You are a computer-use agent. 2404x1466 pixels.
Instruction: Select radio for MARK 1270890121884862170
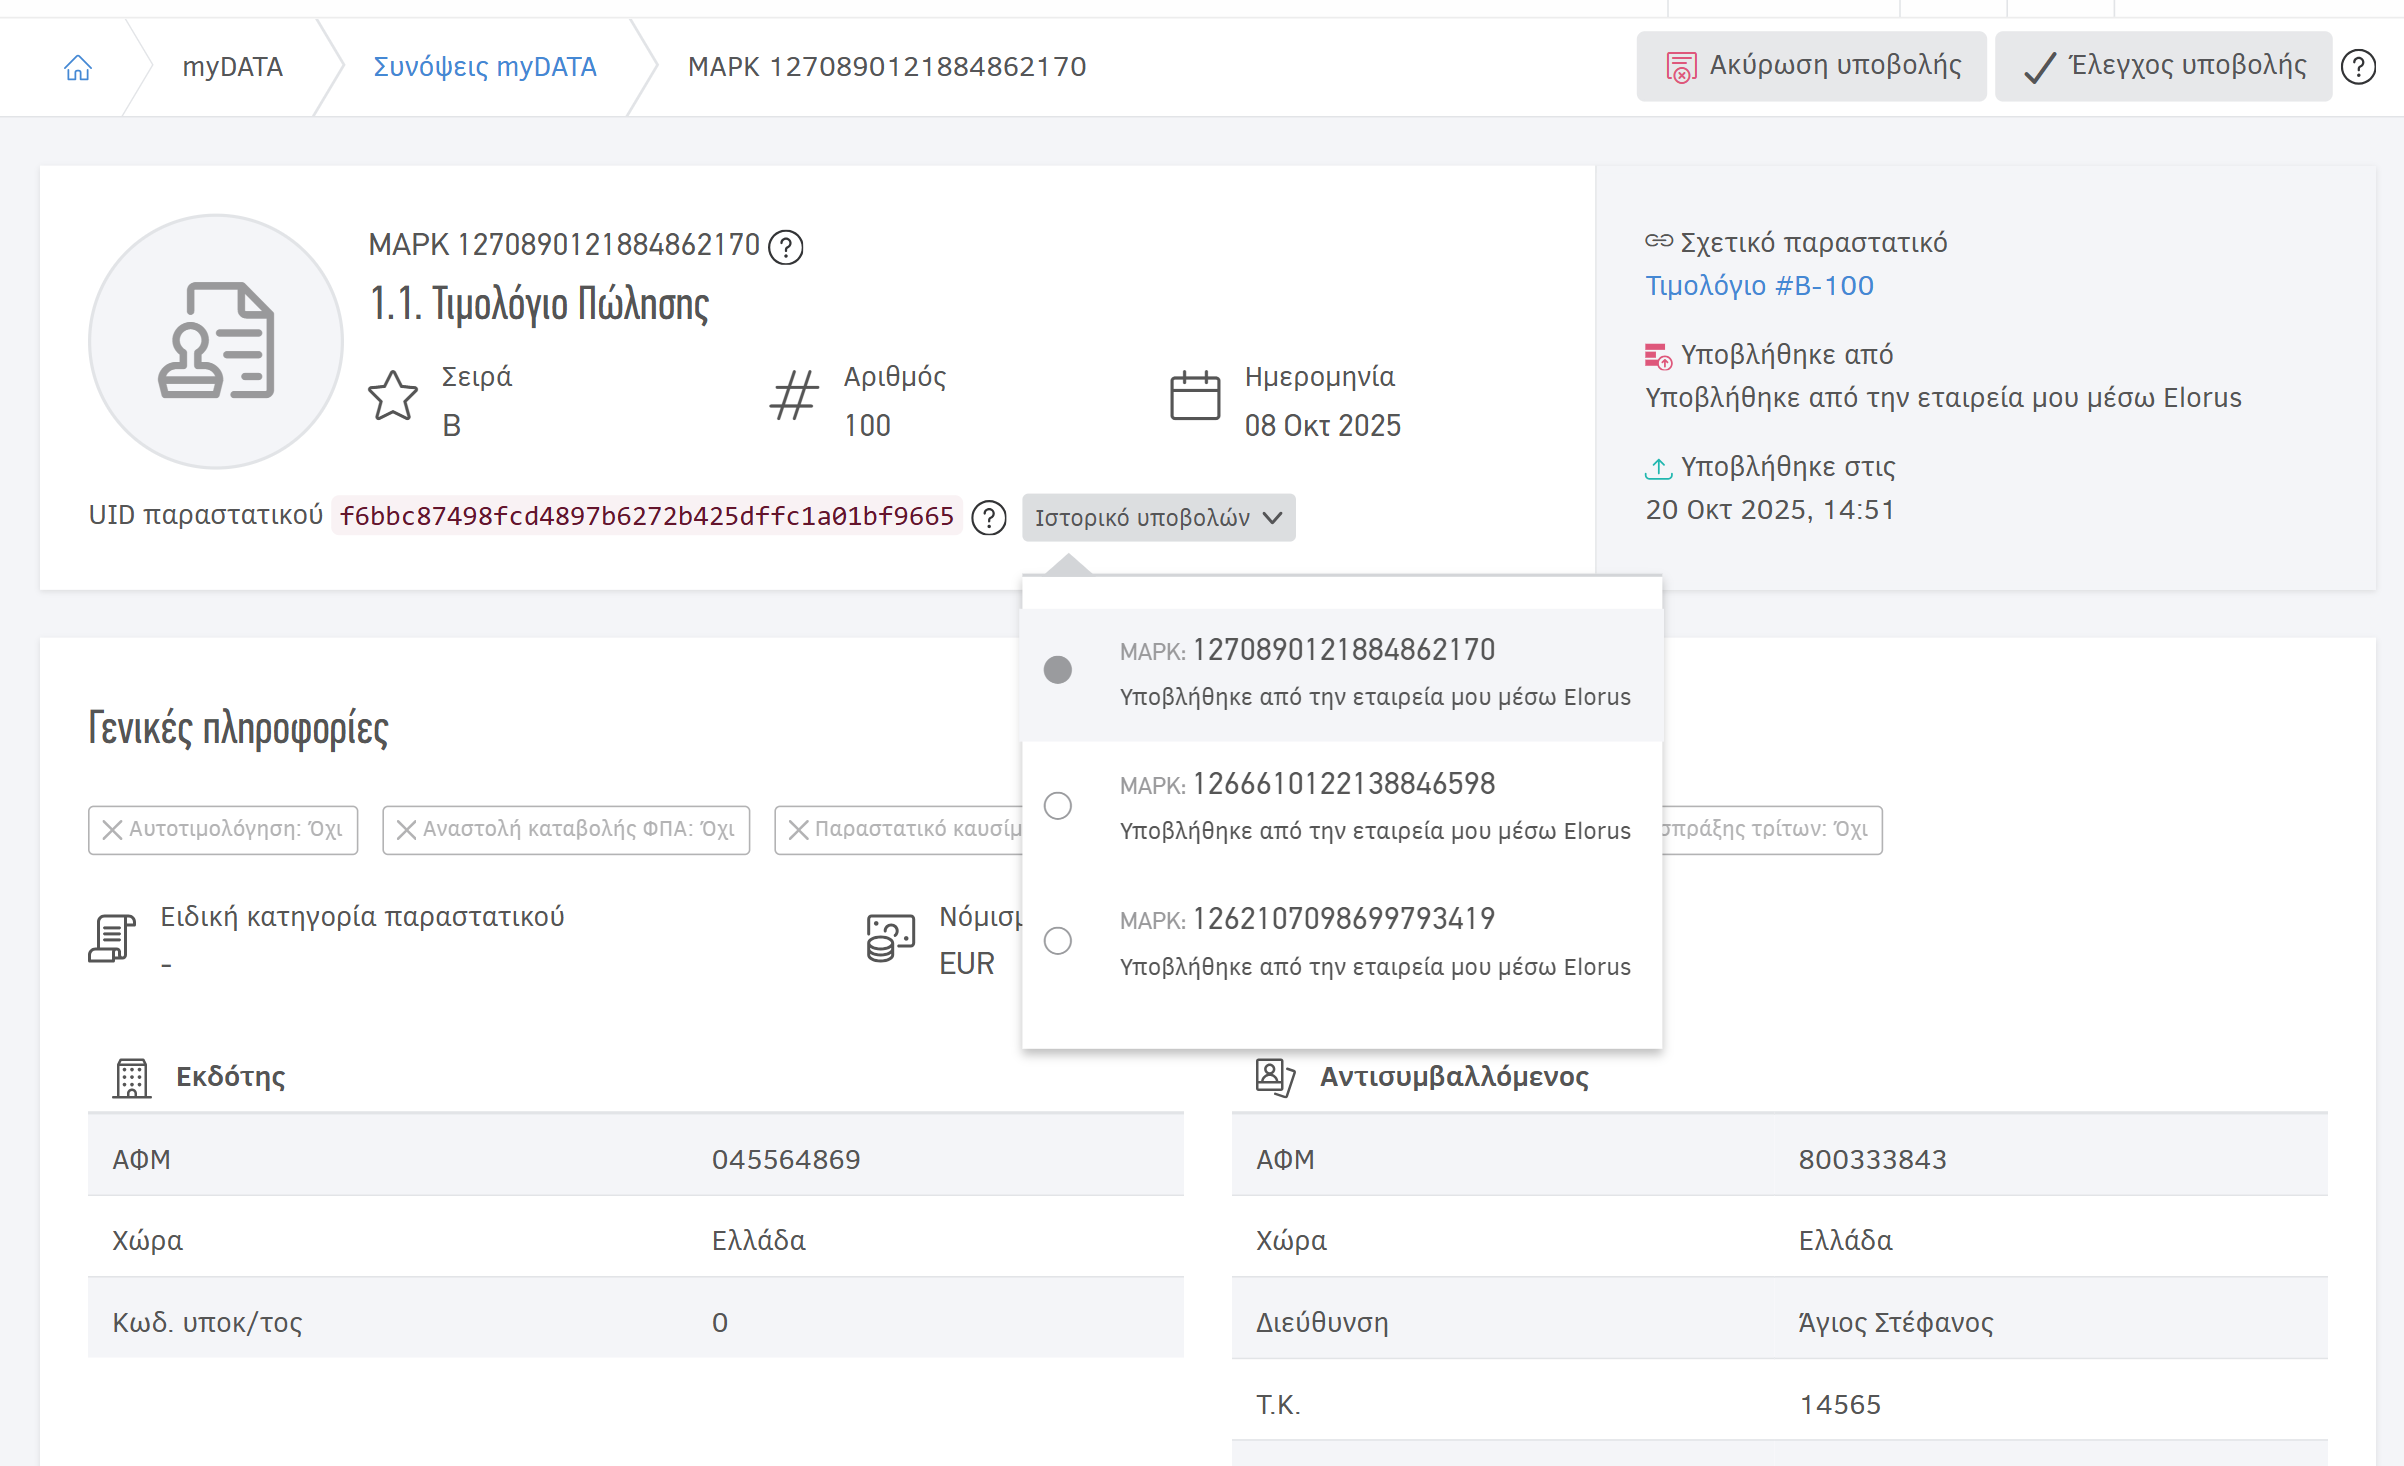point(1057,670)
